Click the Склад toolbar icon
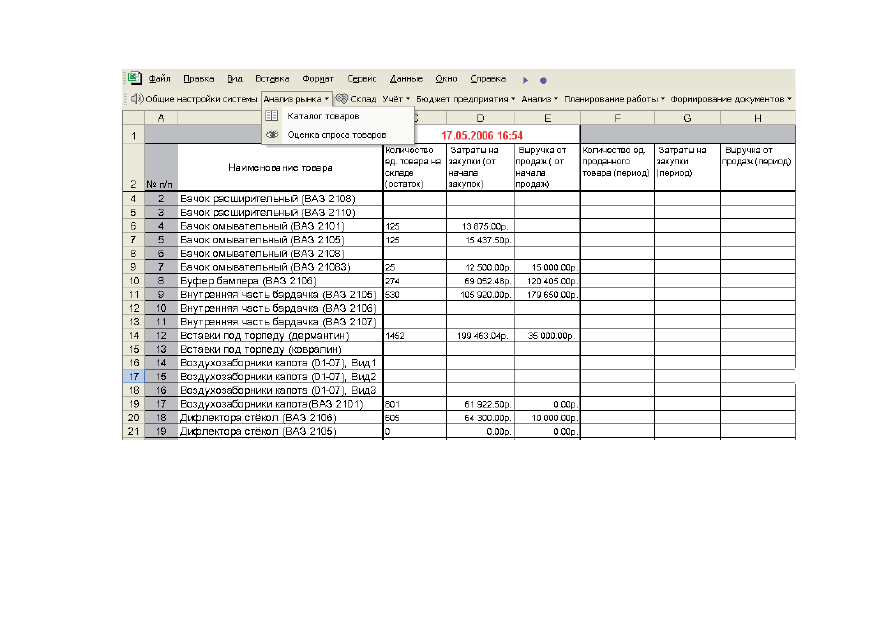 (x=342, y=99)
